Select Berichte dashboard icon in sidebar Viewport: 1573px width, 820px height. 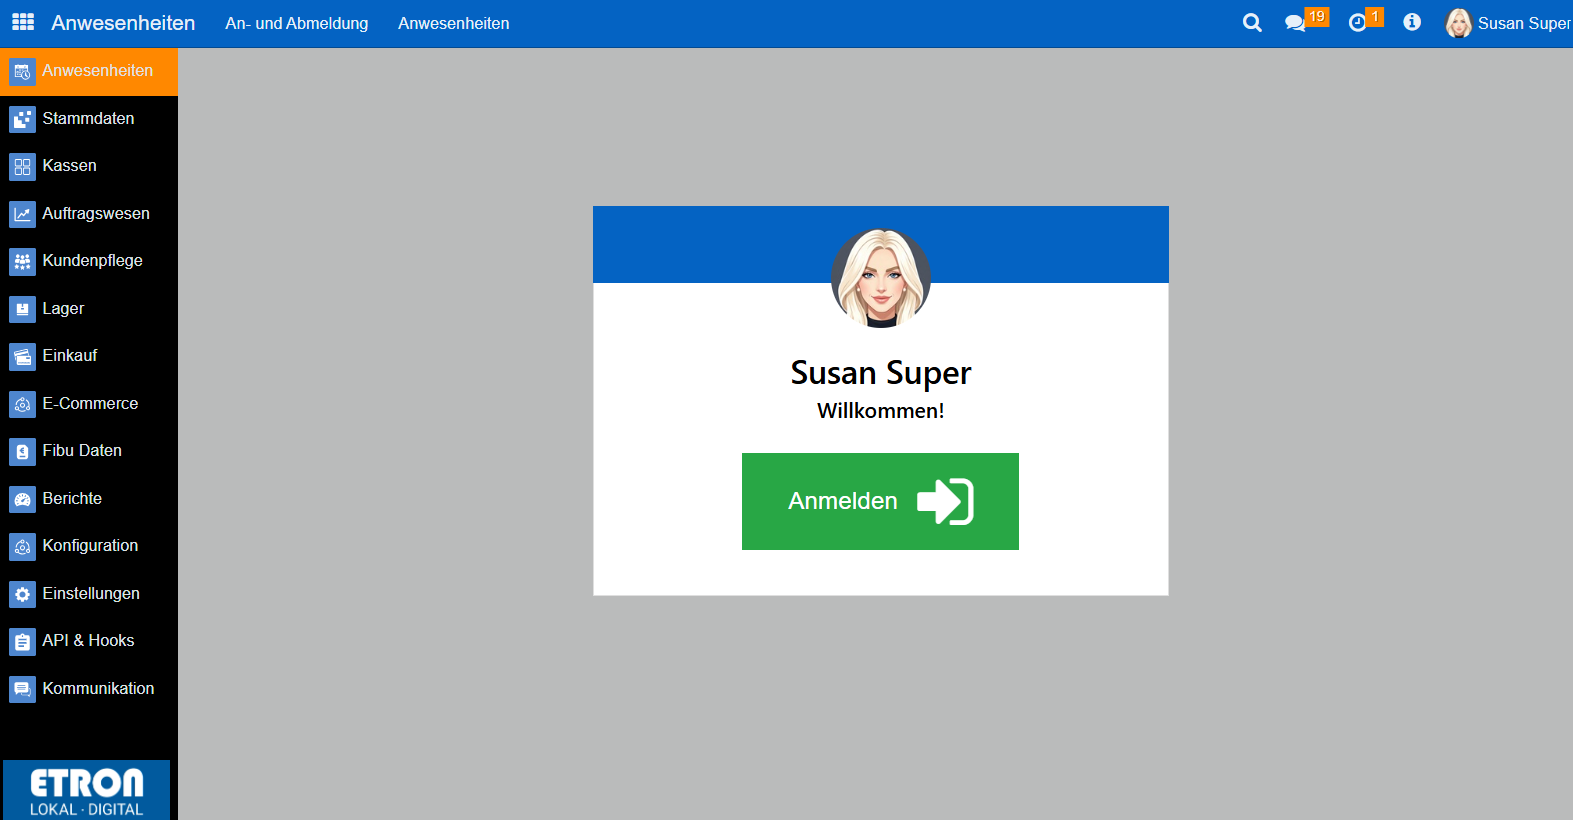click(22, 499)
